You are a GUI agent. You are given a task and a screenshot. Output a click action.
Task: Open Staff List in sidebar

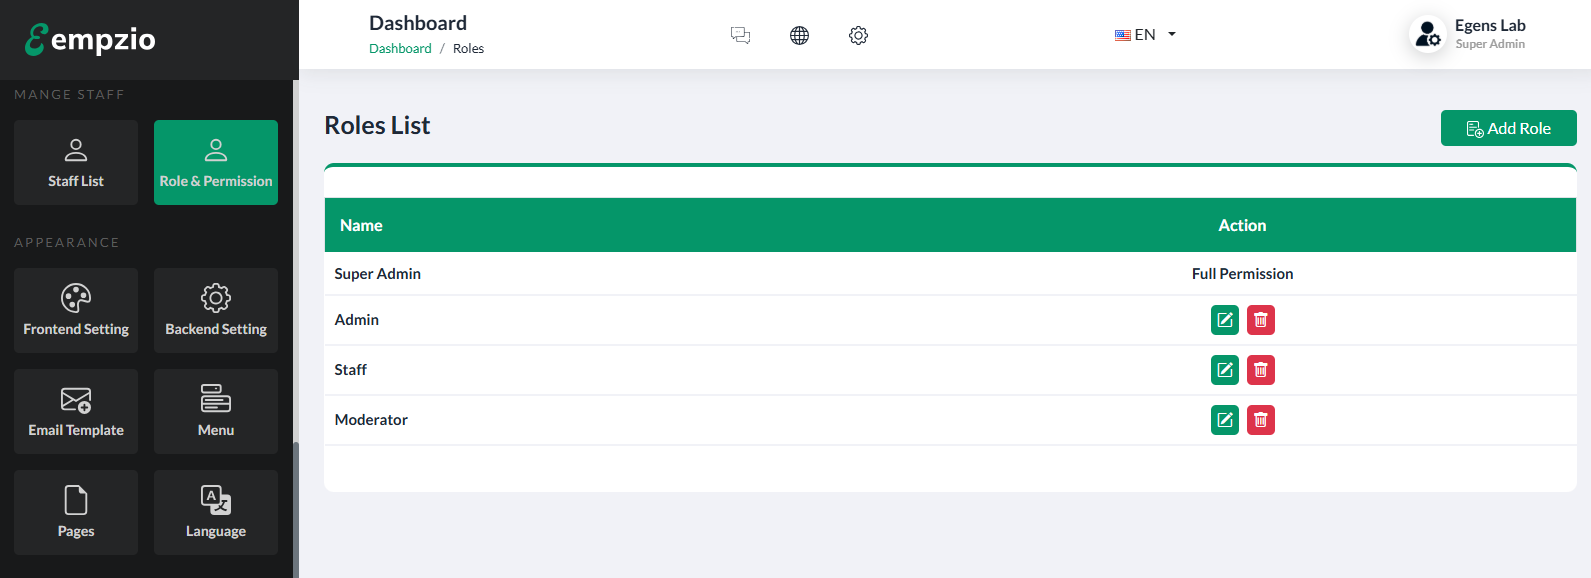(76, 162)
